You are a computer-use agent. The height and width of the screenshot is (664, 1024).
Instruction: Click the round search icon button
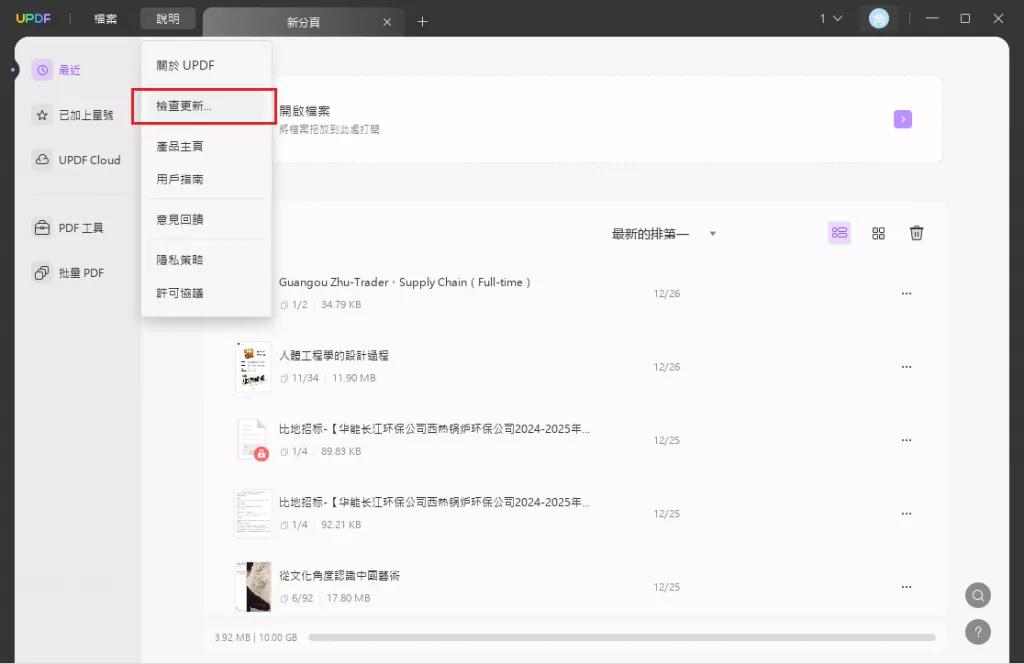point(978,595)
